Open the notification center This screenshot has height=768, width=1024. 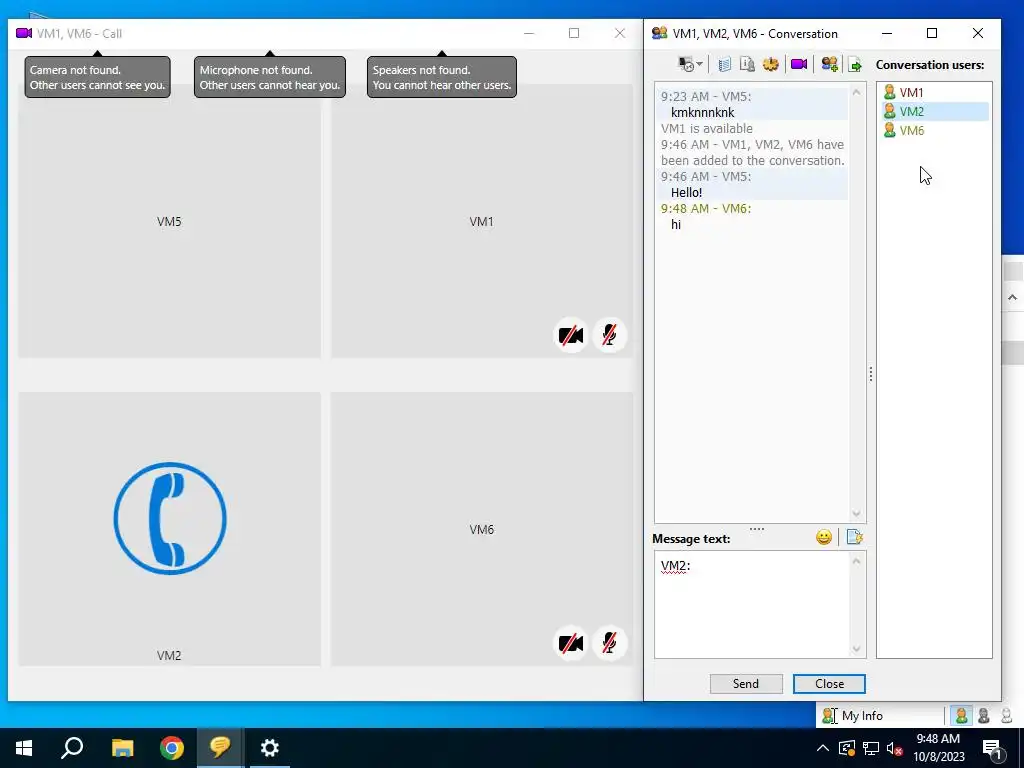[x=993, y=748]
